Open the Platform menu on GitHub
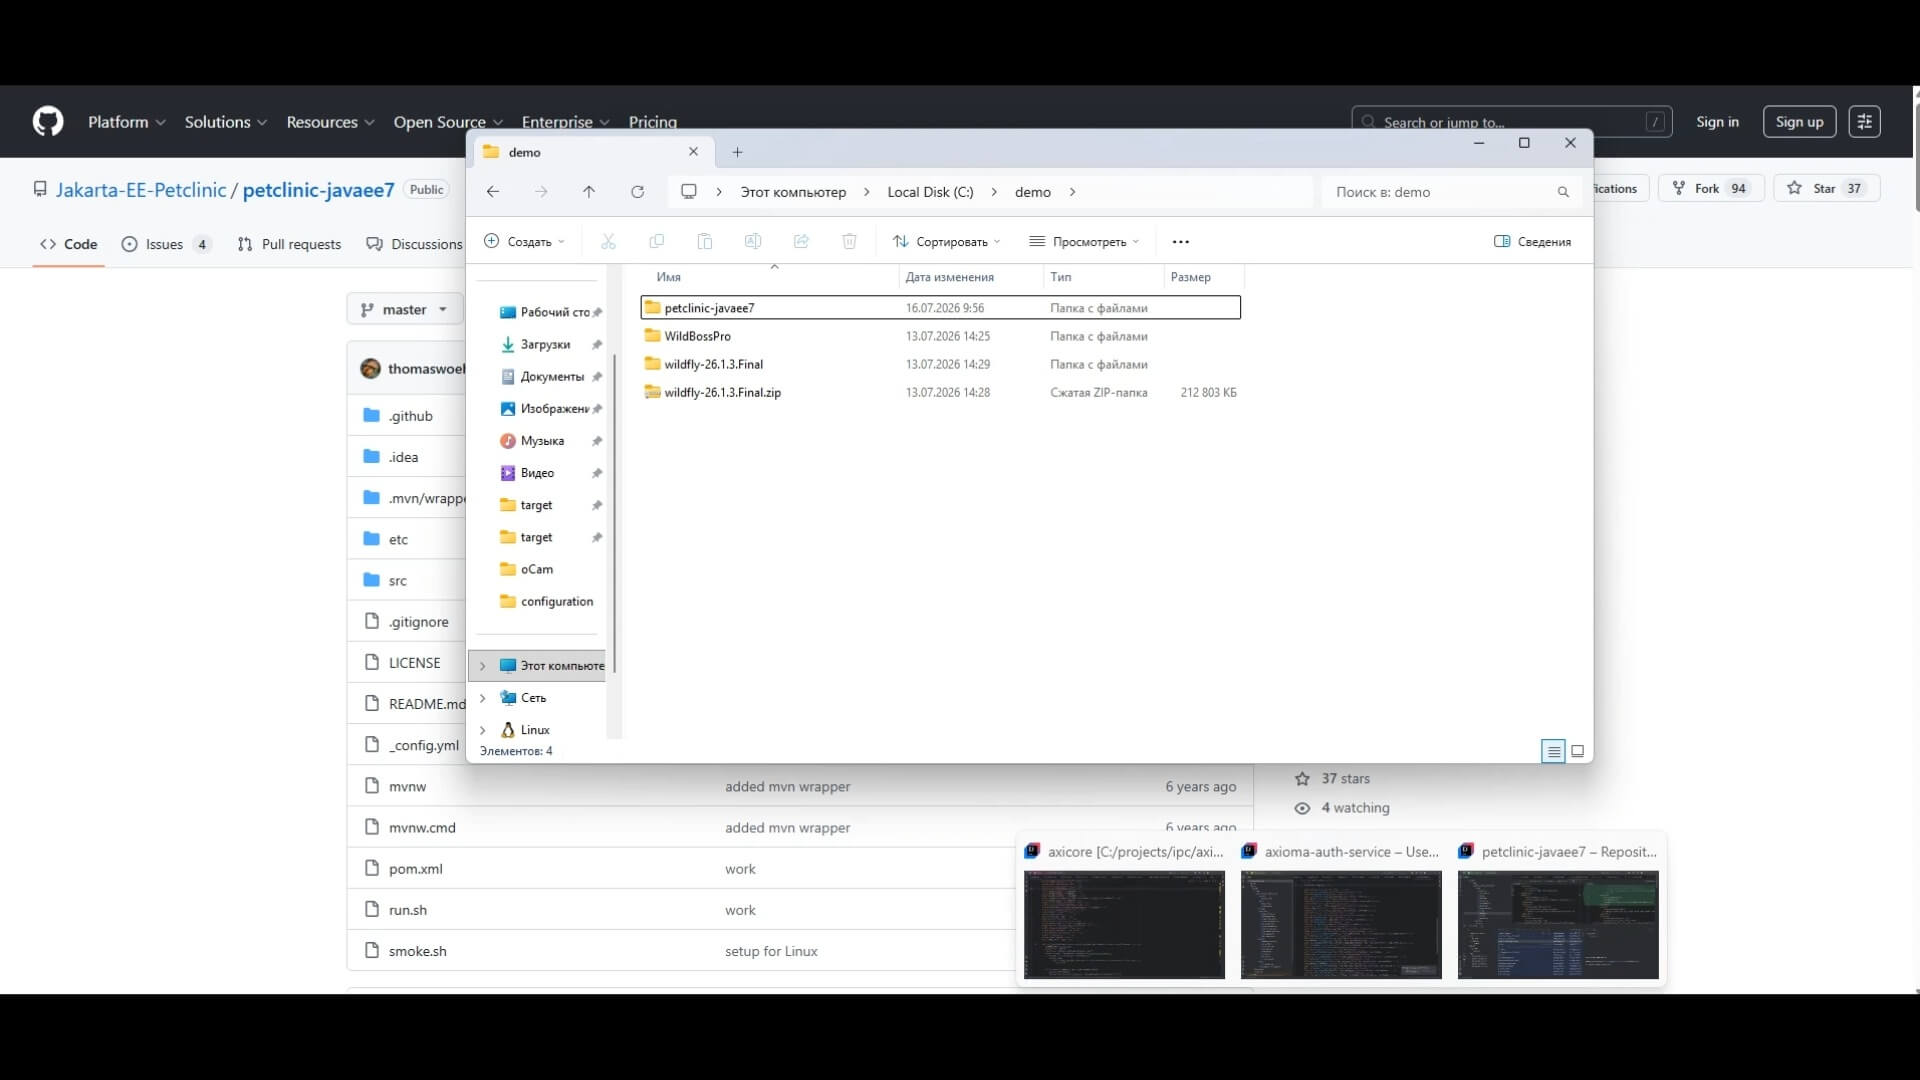This screenshot has width=1920, height=1080. tap(126, 122)
